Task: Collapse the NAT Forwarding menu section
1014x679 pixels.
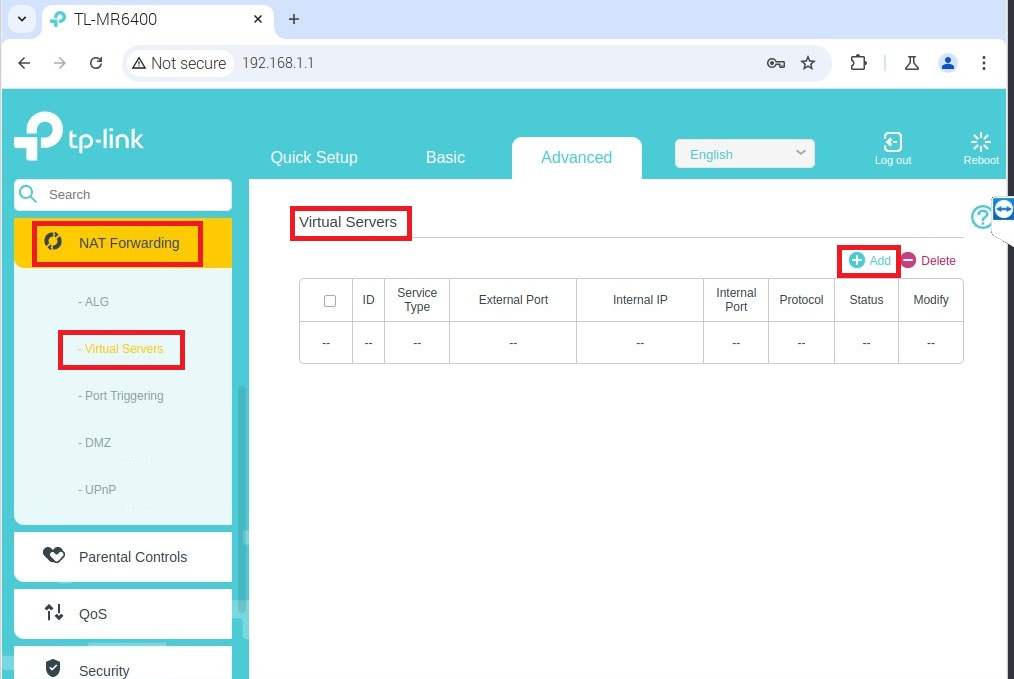Action: coord(123,243)
